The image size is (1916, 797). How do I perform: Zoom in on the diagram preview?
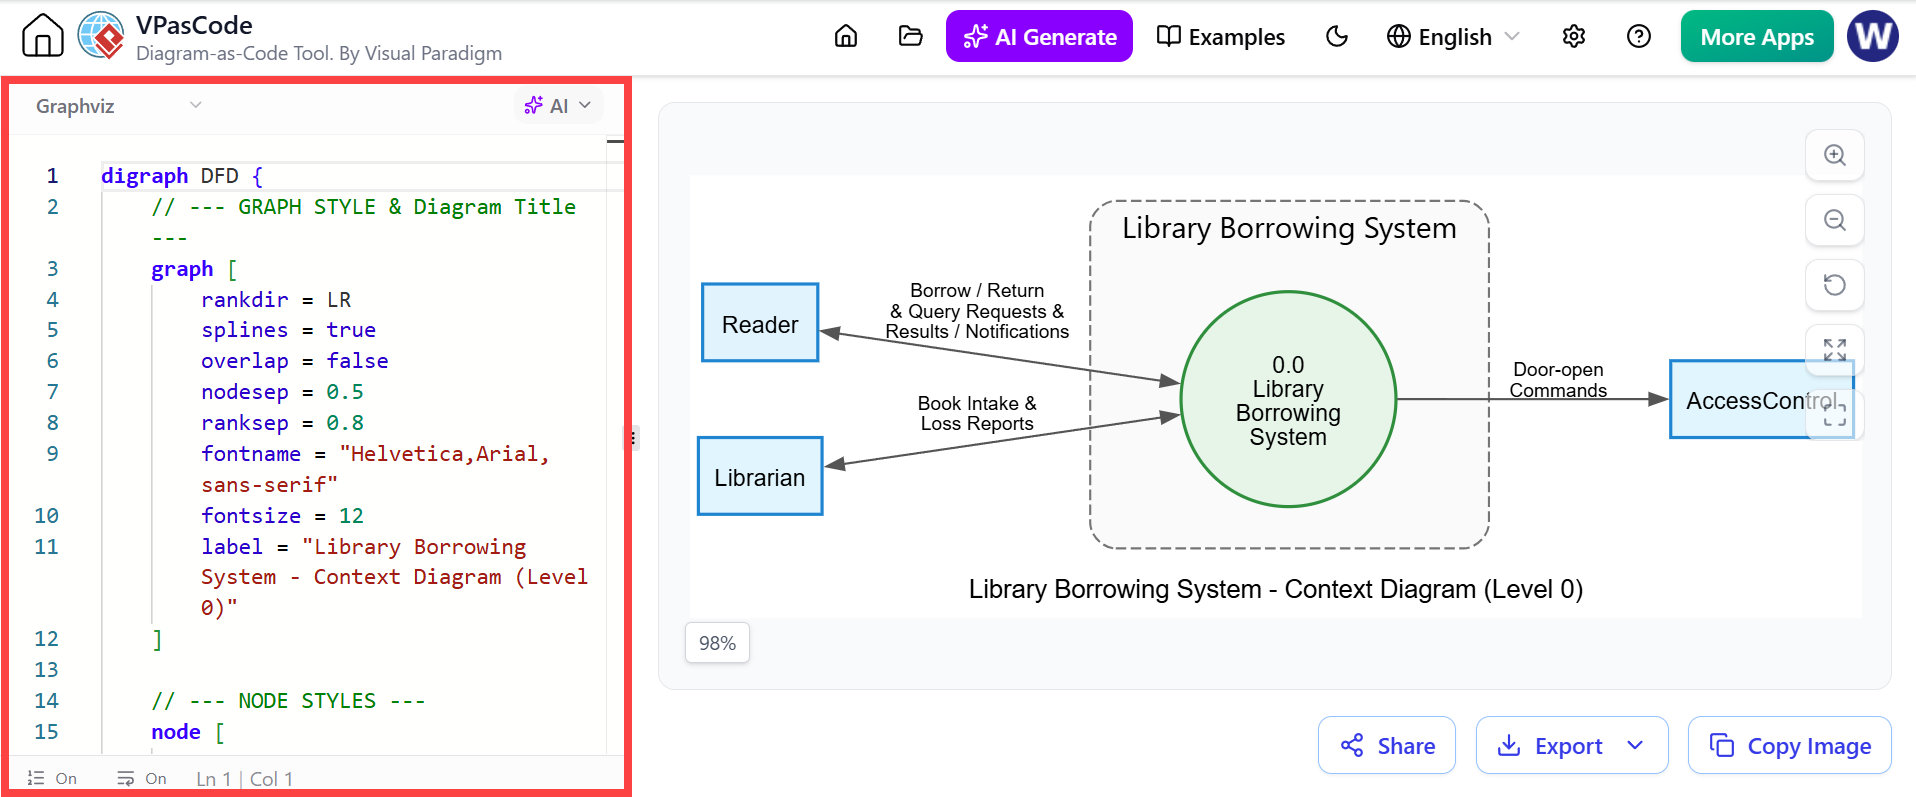1835,155
